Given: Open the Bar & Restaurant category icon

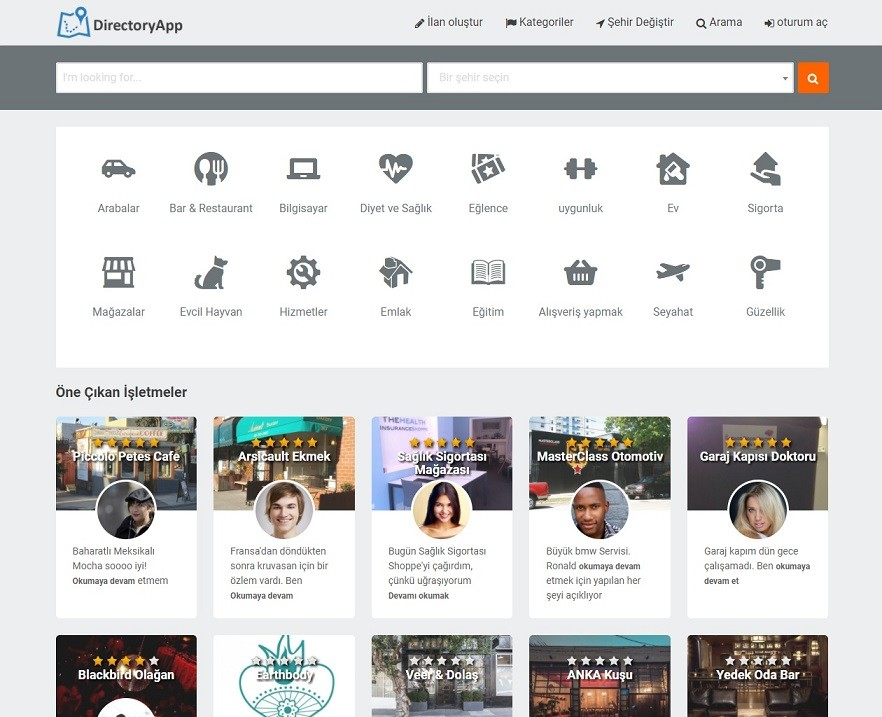Looking at the screenshot, I should coord(211,169).
